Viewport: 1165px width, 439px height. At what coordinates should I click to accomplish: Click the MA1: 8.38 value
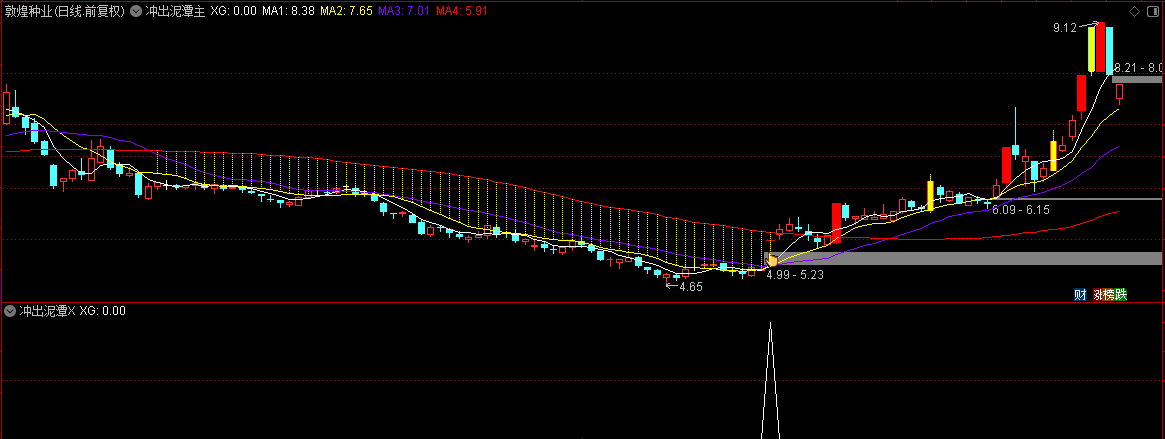tap(289, 11)
